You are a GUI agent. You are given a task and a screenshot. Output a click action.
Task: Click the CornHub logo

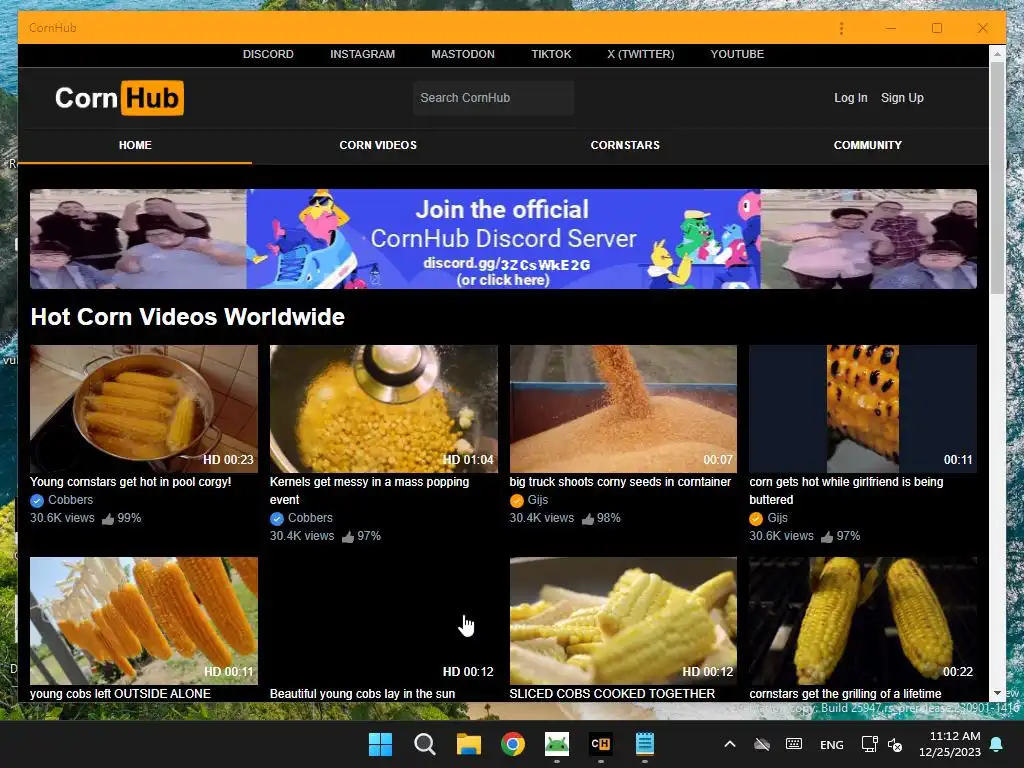click(x=120, y=98)
